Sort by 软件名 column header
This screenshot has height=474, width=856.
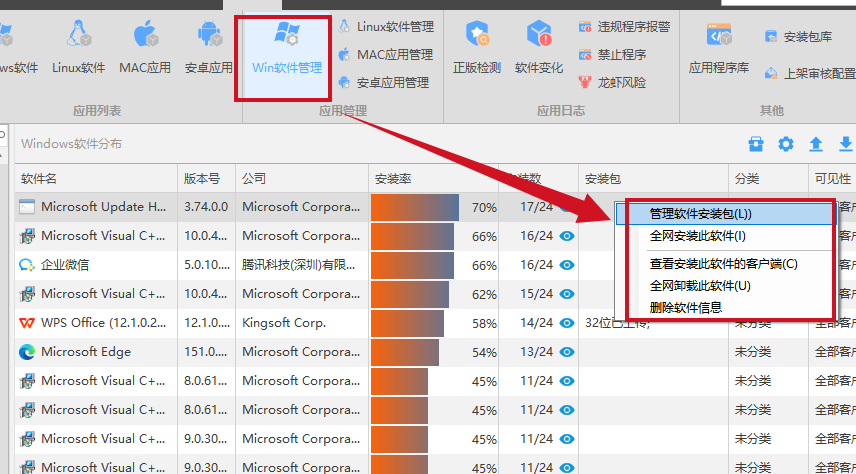97,179
